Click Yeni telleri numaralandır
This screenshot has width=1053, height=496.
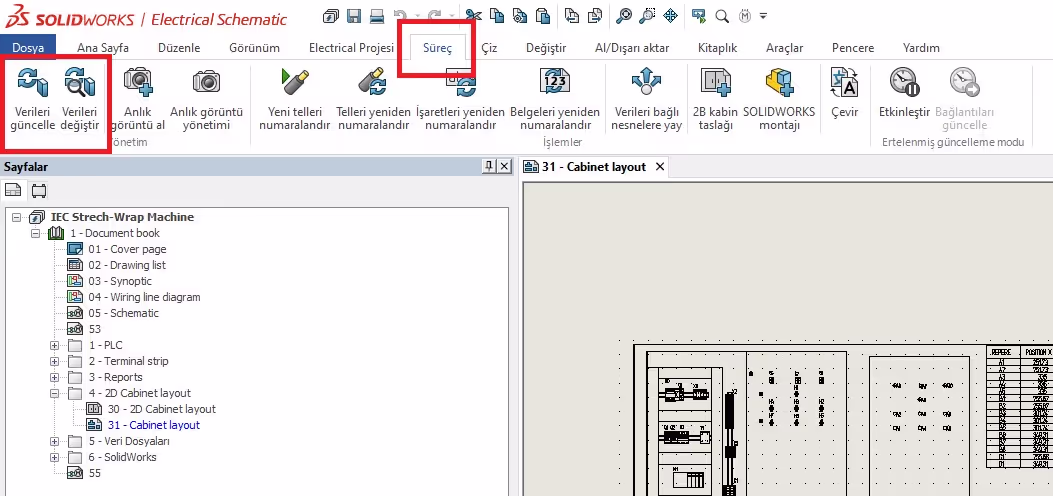pyautogui.click(x=295, y=83)
